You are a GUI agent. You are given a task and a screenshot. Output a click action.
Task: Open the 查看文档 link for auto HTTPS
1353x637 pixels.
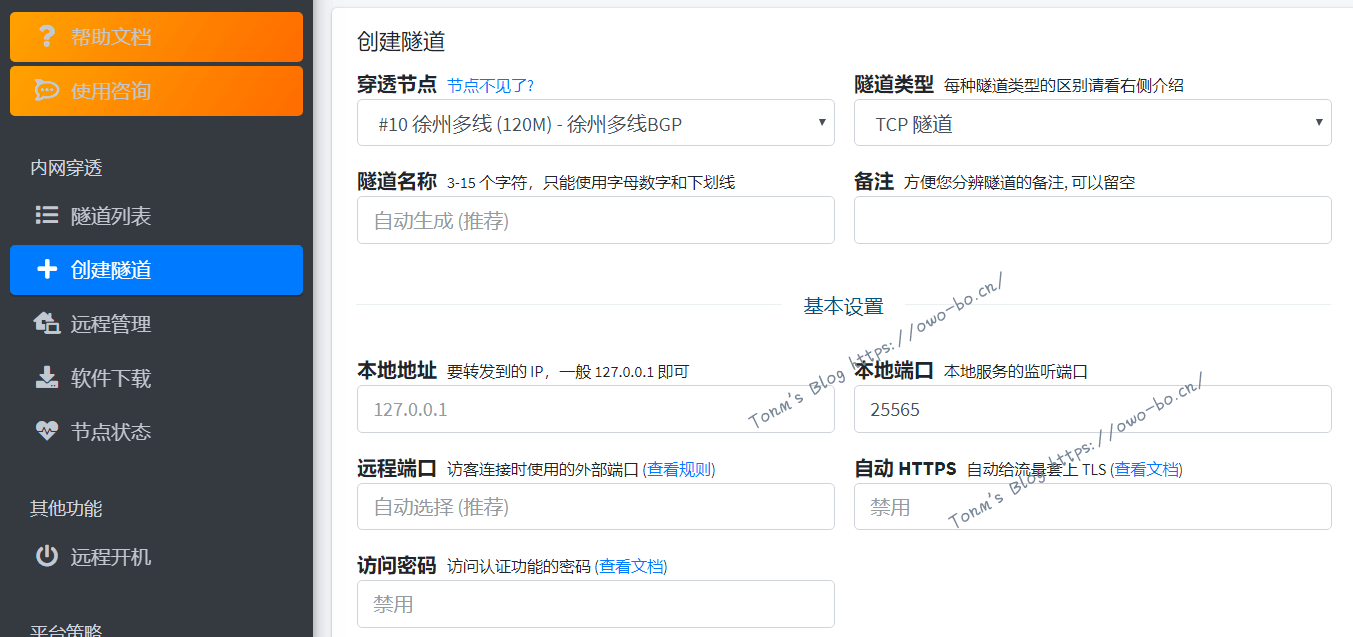click(x=1146, y=469)
